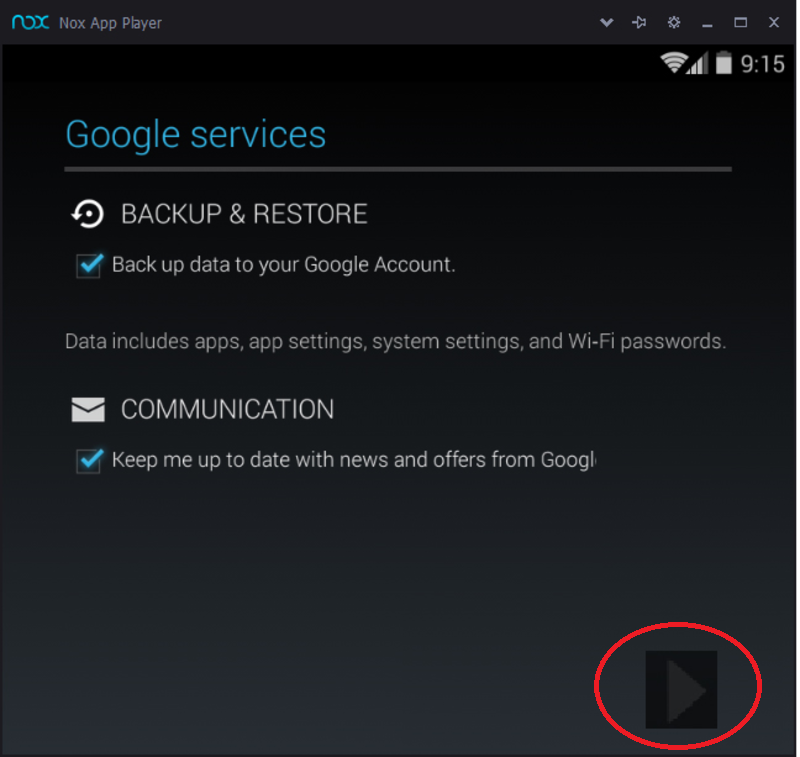Click the next arrow button circled in red
Viewport: 800px width, 757px height.
click(683, 691)
